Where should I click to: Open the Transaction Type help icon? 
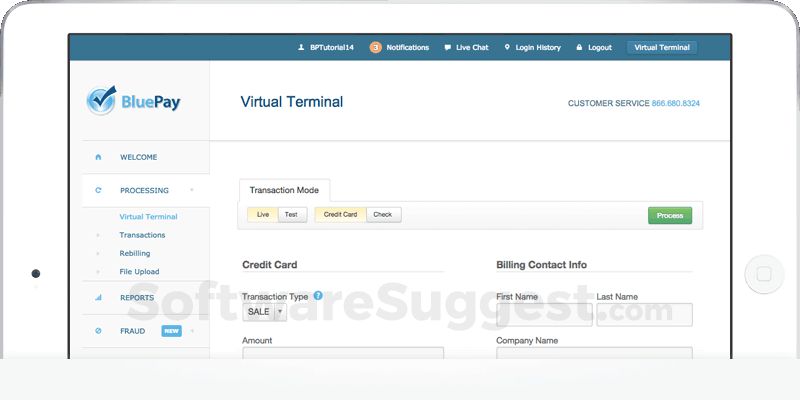click(318, 295)
